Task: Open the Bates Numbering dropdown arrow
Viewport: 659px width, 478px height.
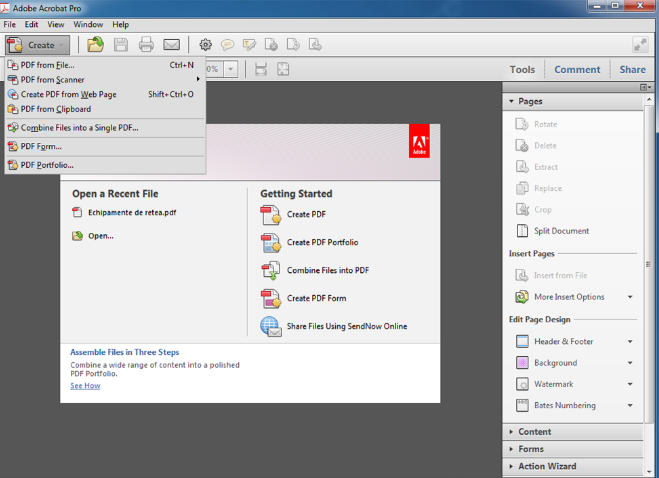Action: [630, 406]
